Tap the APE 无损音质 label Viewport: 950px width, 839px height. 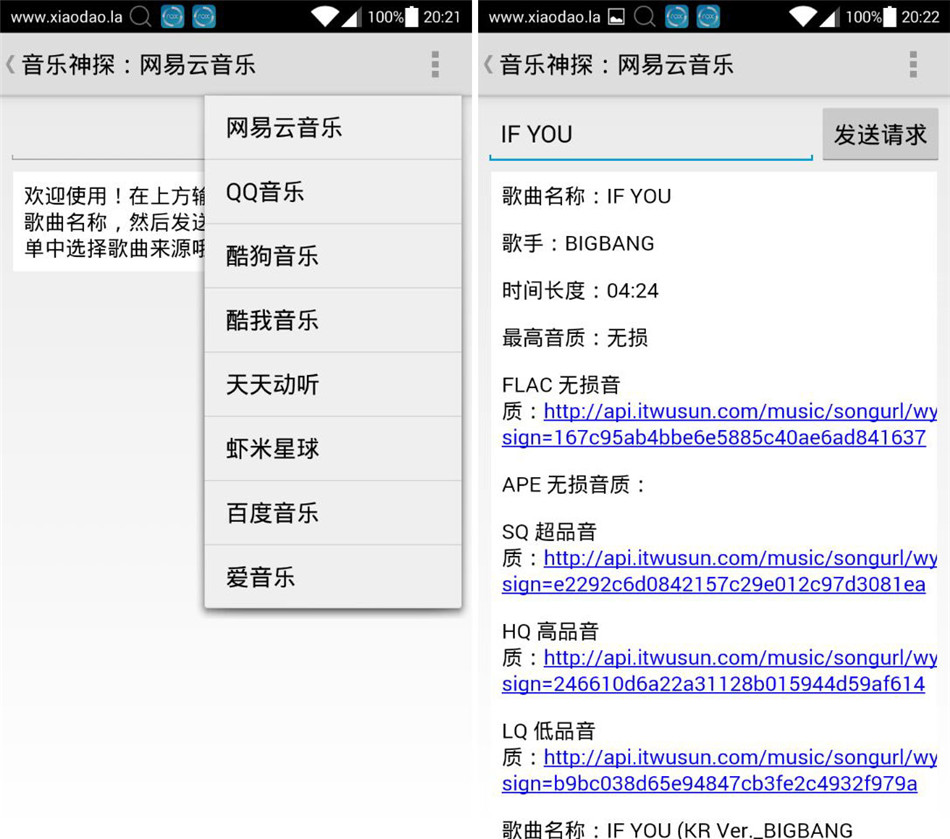coord(574,485)
